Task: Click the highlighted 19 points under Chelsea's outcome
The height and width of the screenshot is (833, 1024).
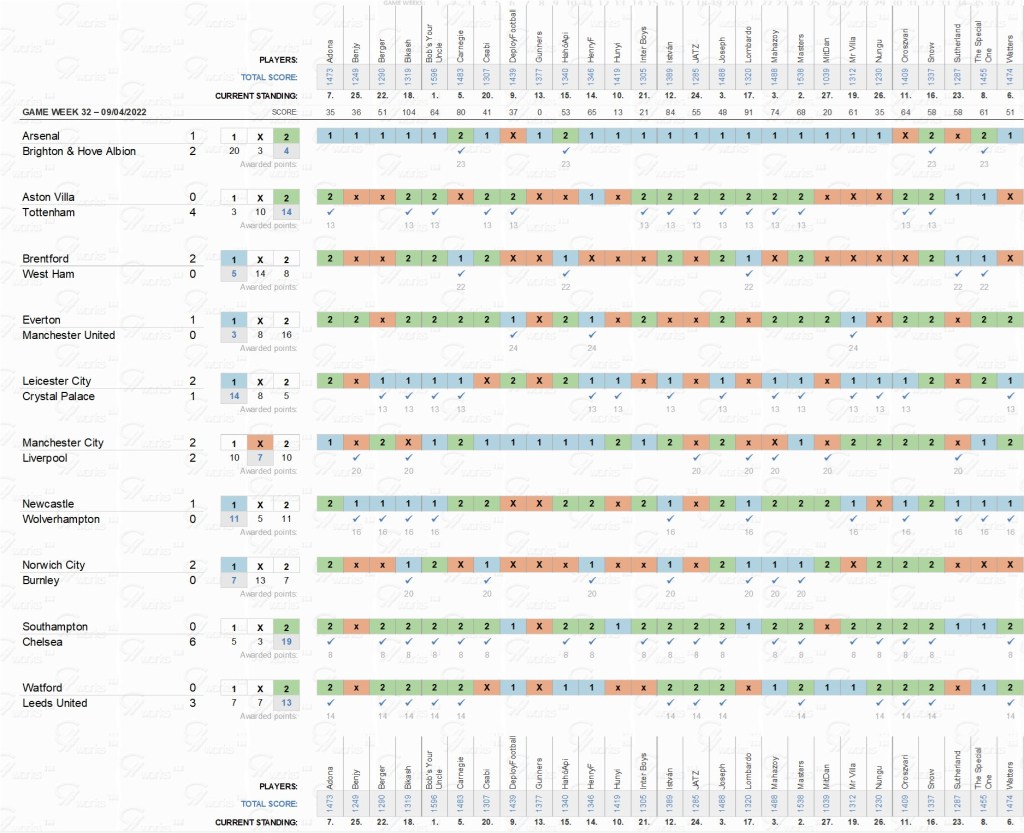Action: point(286,642)
